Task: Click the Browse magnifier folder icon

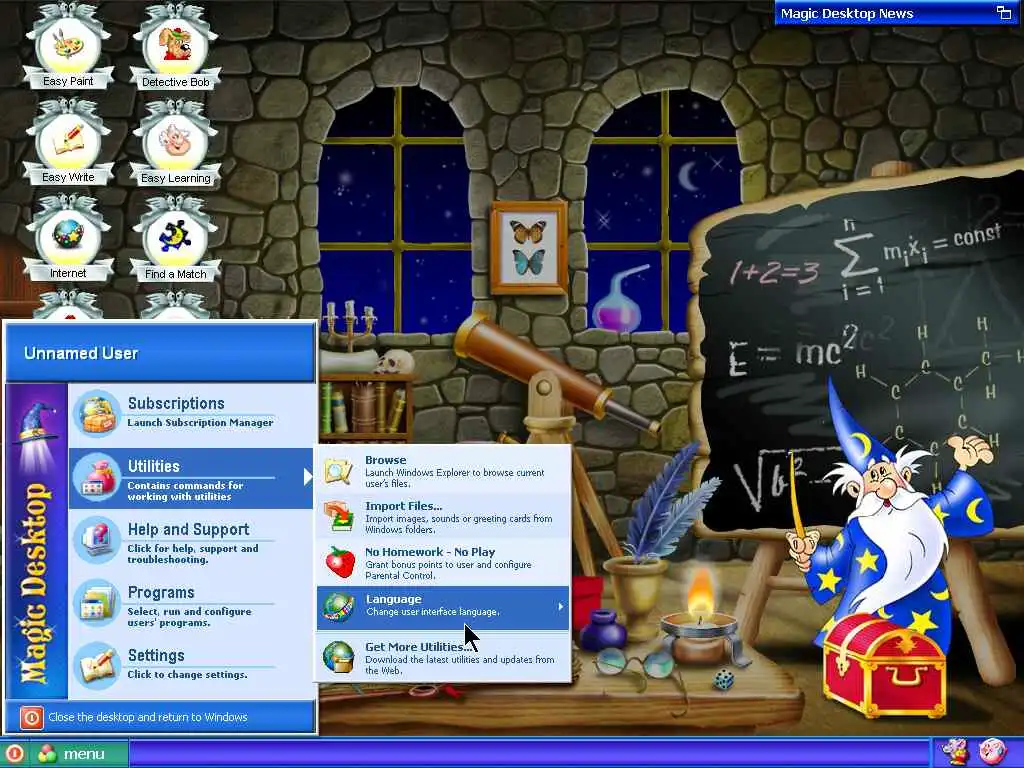Action: click(x=338, y=470)
